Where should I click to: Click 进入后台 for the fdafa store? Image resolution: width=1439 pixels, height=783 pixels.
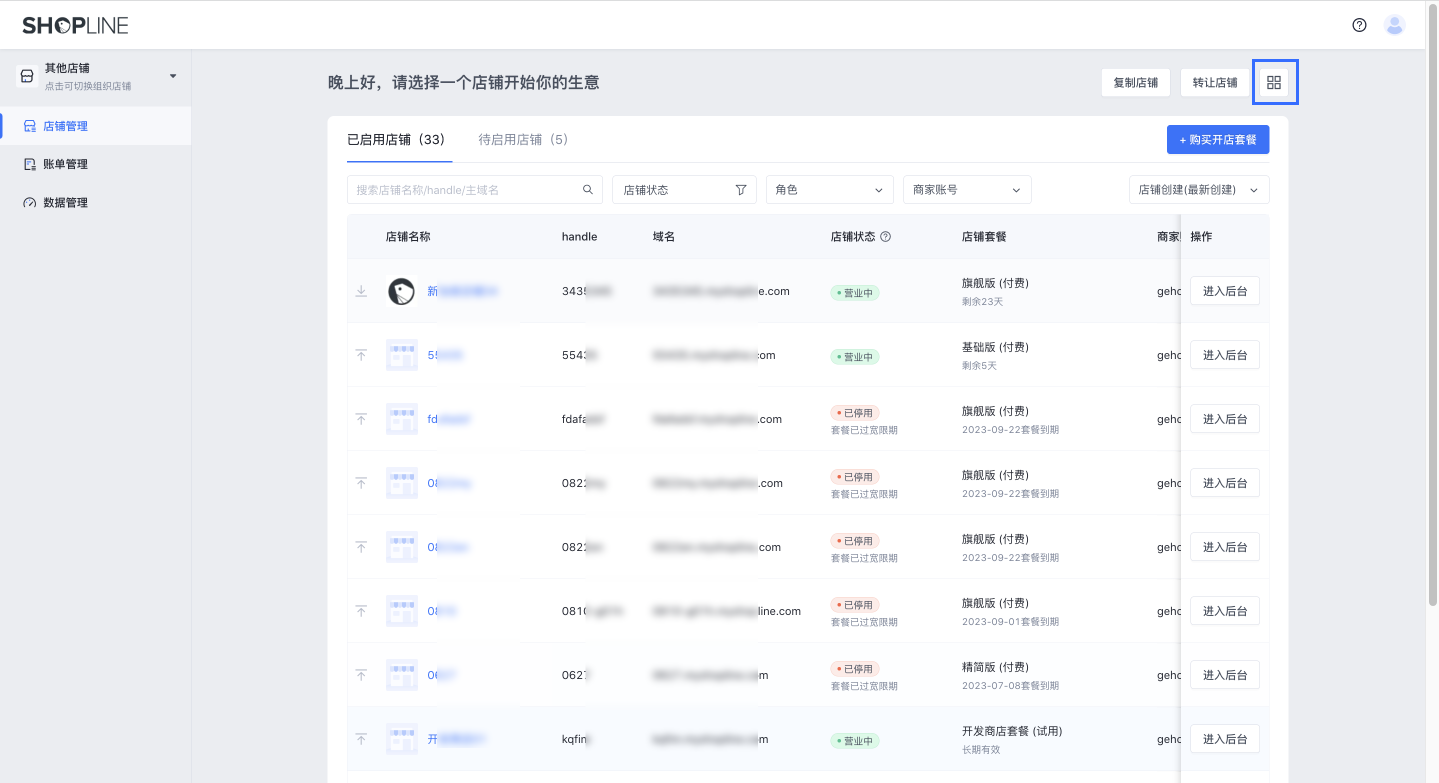(1225, 419)
